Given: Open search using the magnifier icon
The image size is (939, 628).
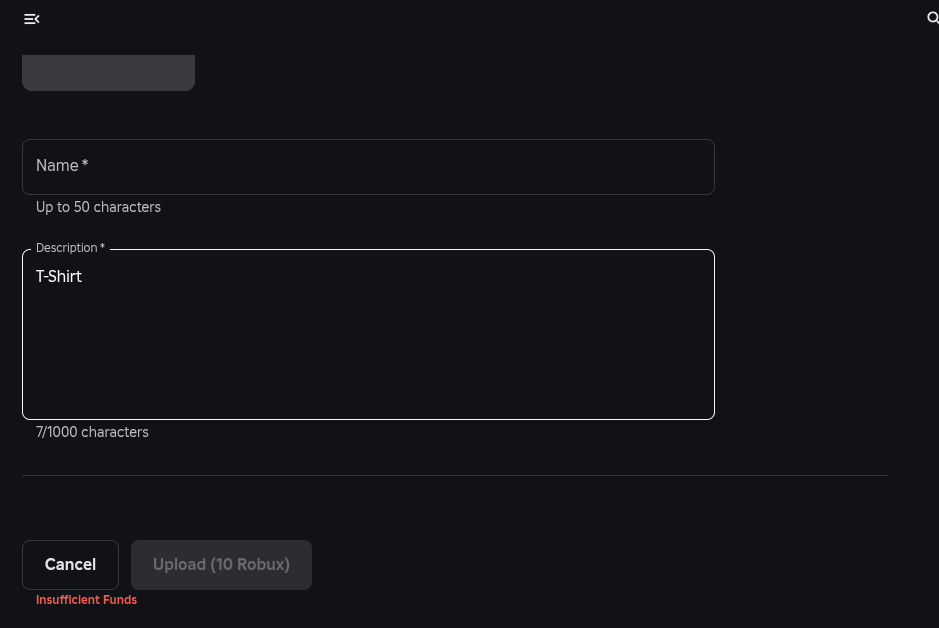Looking at the screenshot, I should pyautogui.click(x=933, y=18).
